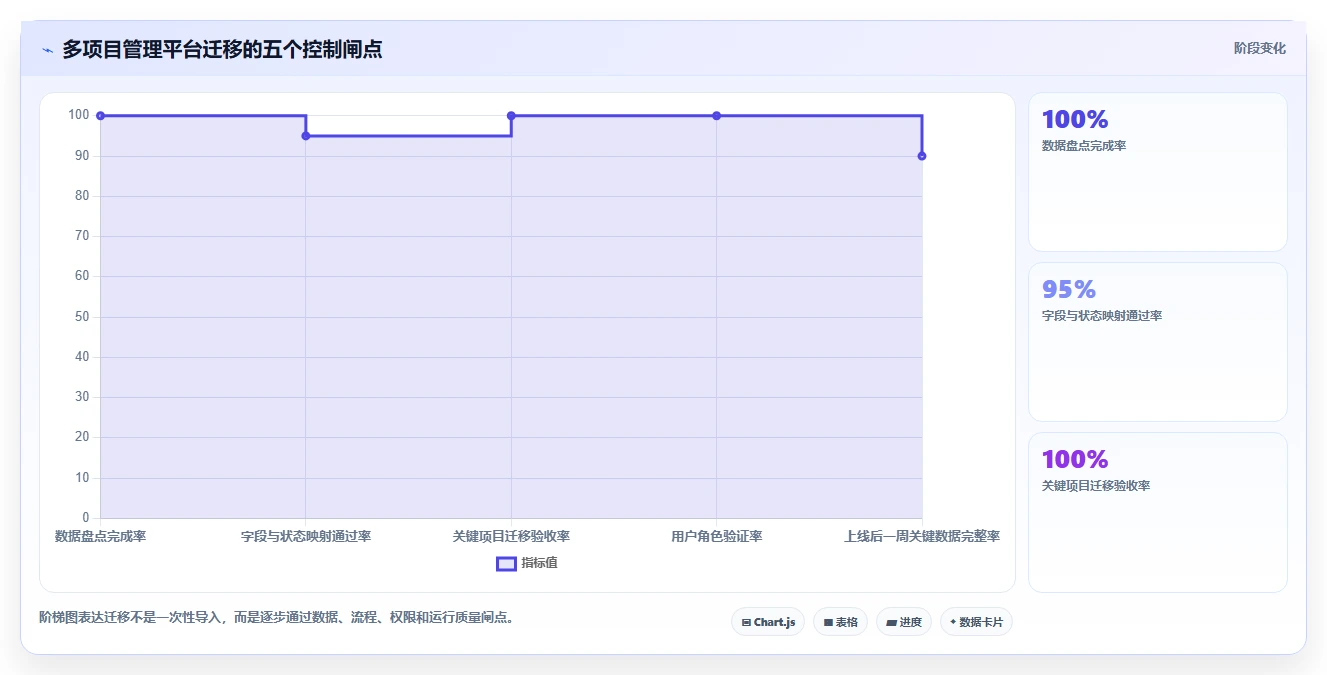This screenshot has height=675, width=1327.
Task: Click the 用户角色验证率 x-axis label
Action: coord(716,537)
